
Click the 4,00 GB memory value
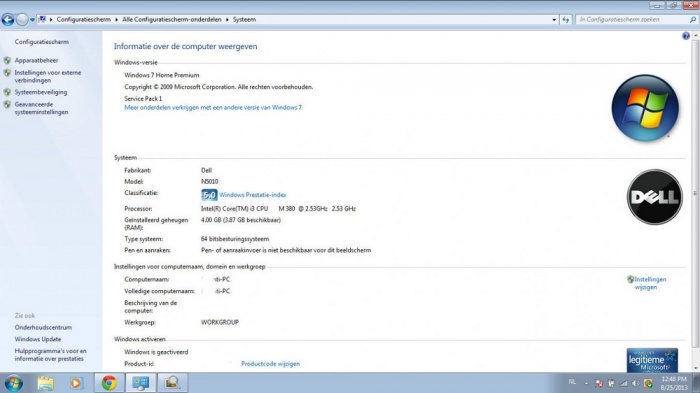pos(241,220)
